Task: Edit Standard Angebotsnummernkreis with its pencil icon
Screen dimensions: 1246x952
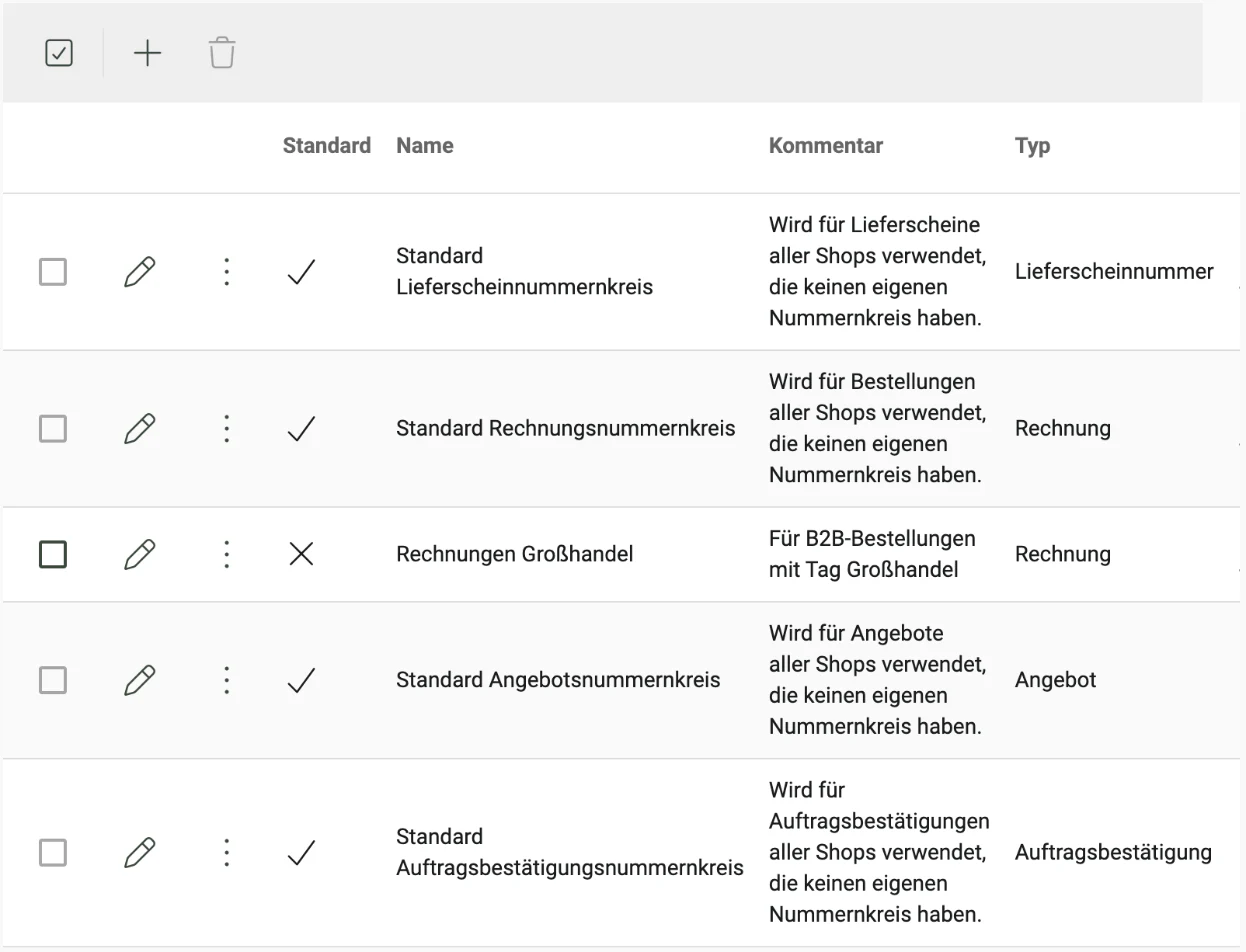Action: pos(140,680)
